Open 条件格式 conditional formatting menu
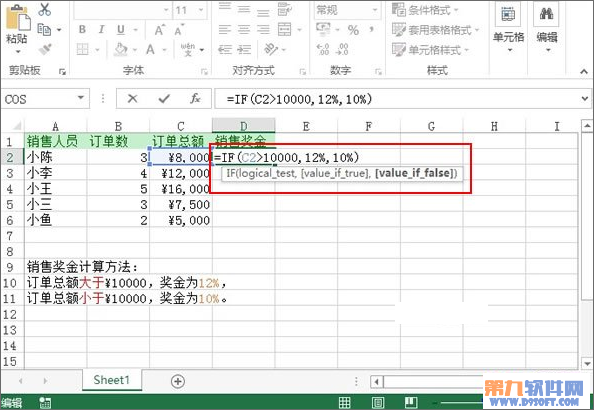This screenshot has width=594, height=410. click(425, 10)
